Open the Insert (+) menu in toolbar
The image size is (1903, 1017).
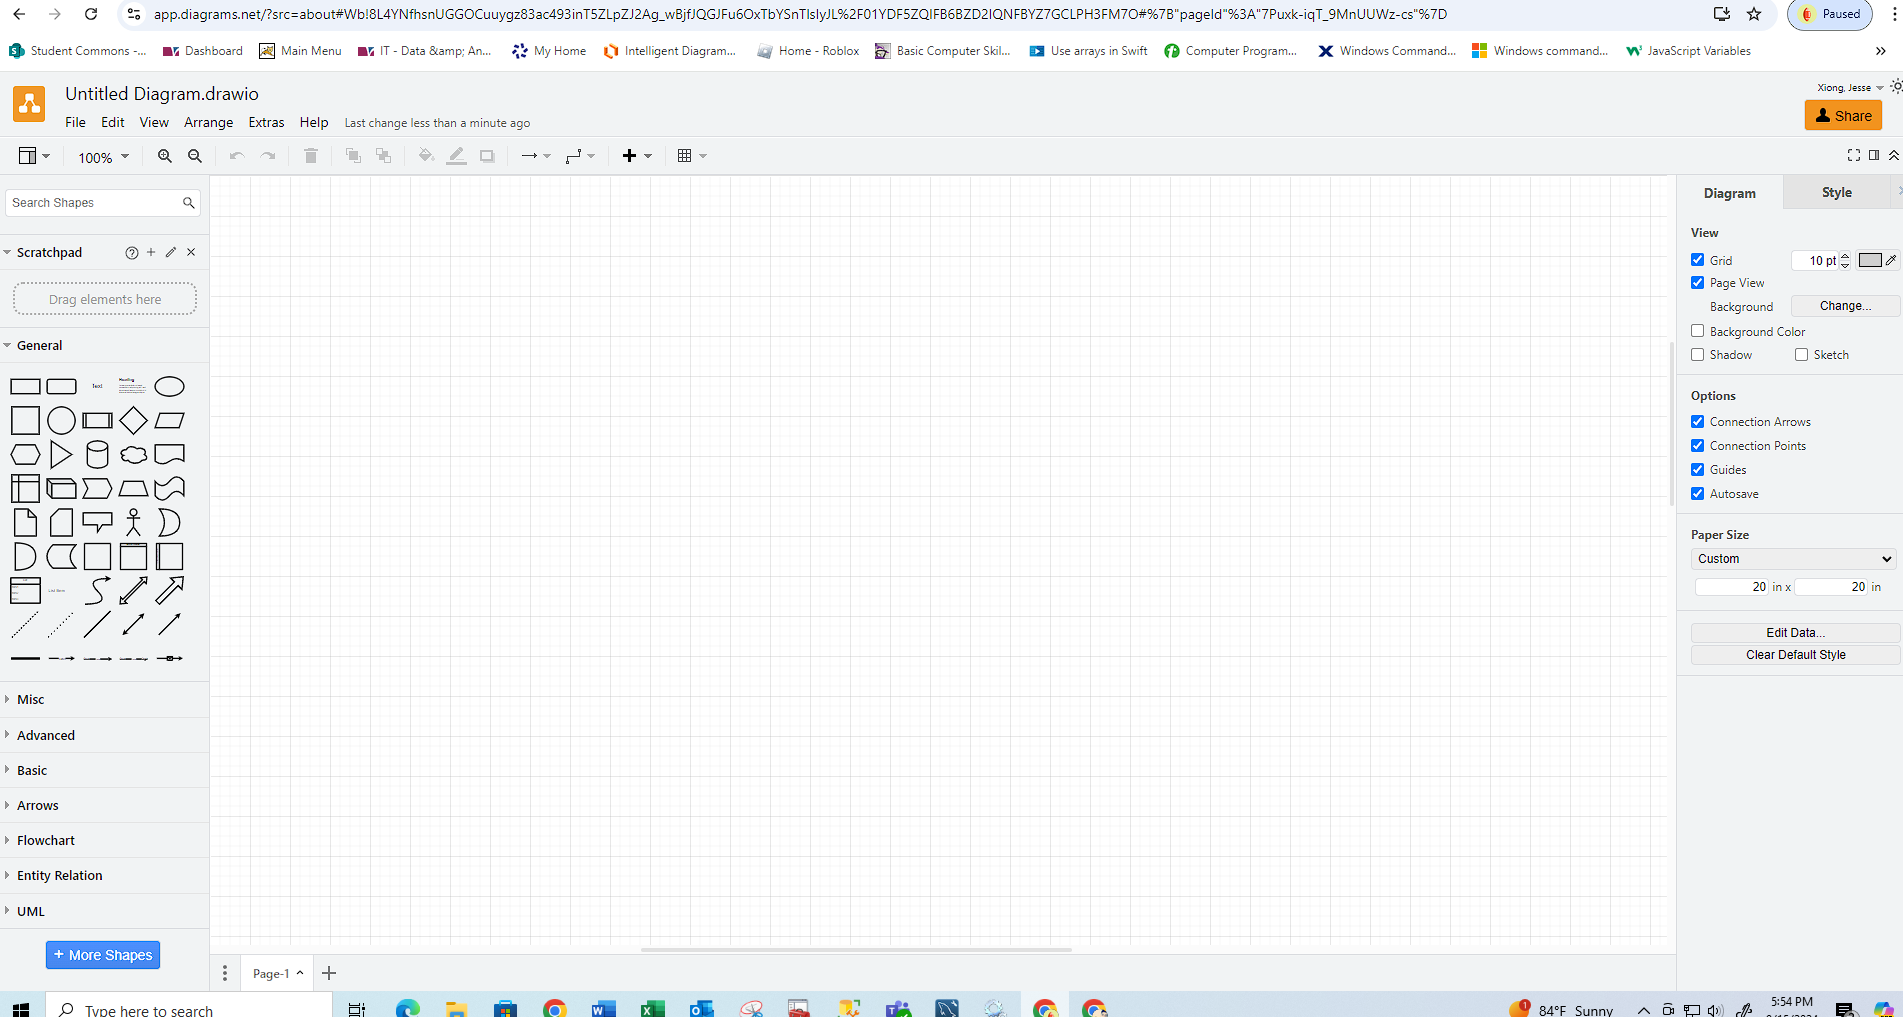pos(630,156)
